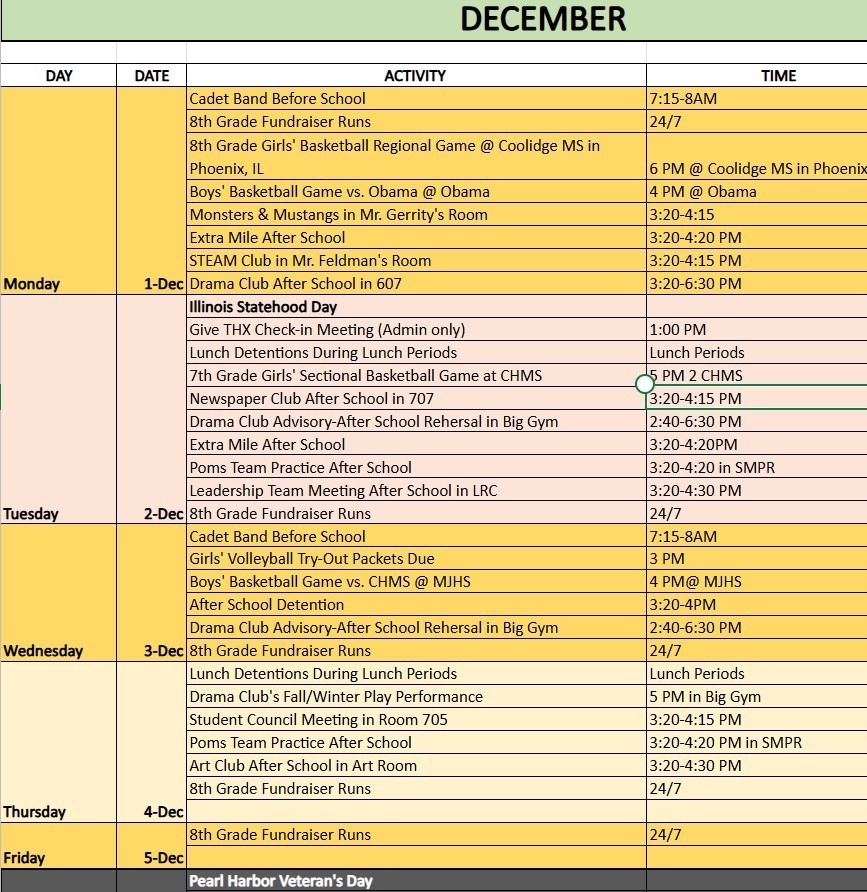This screenshot has height=892, width=867.
Task: Select the DAY column header cell
Action: [59, 75]
